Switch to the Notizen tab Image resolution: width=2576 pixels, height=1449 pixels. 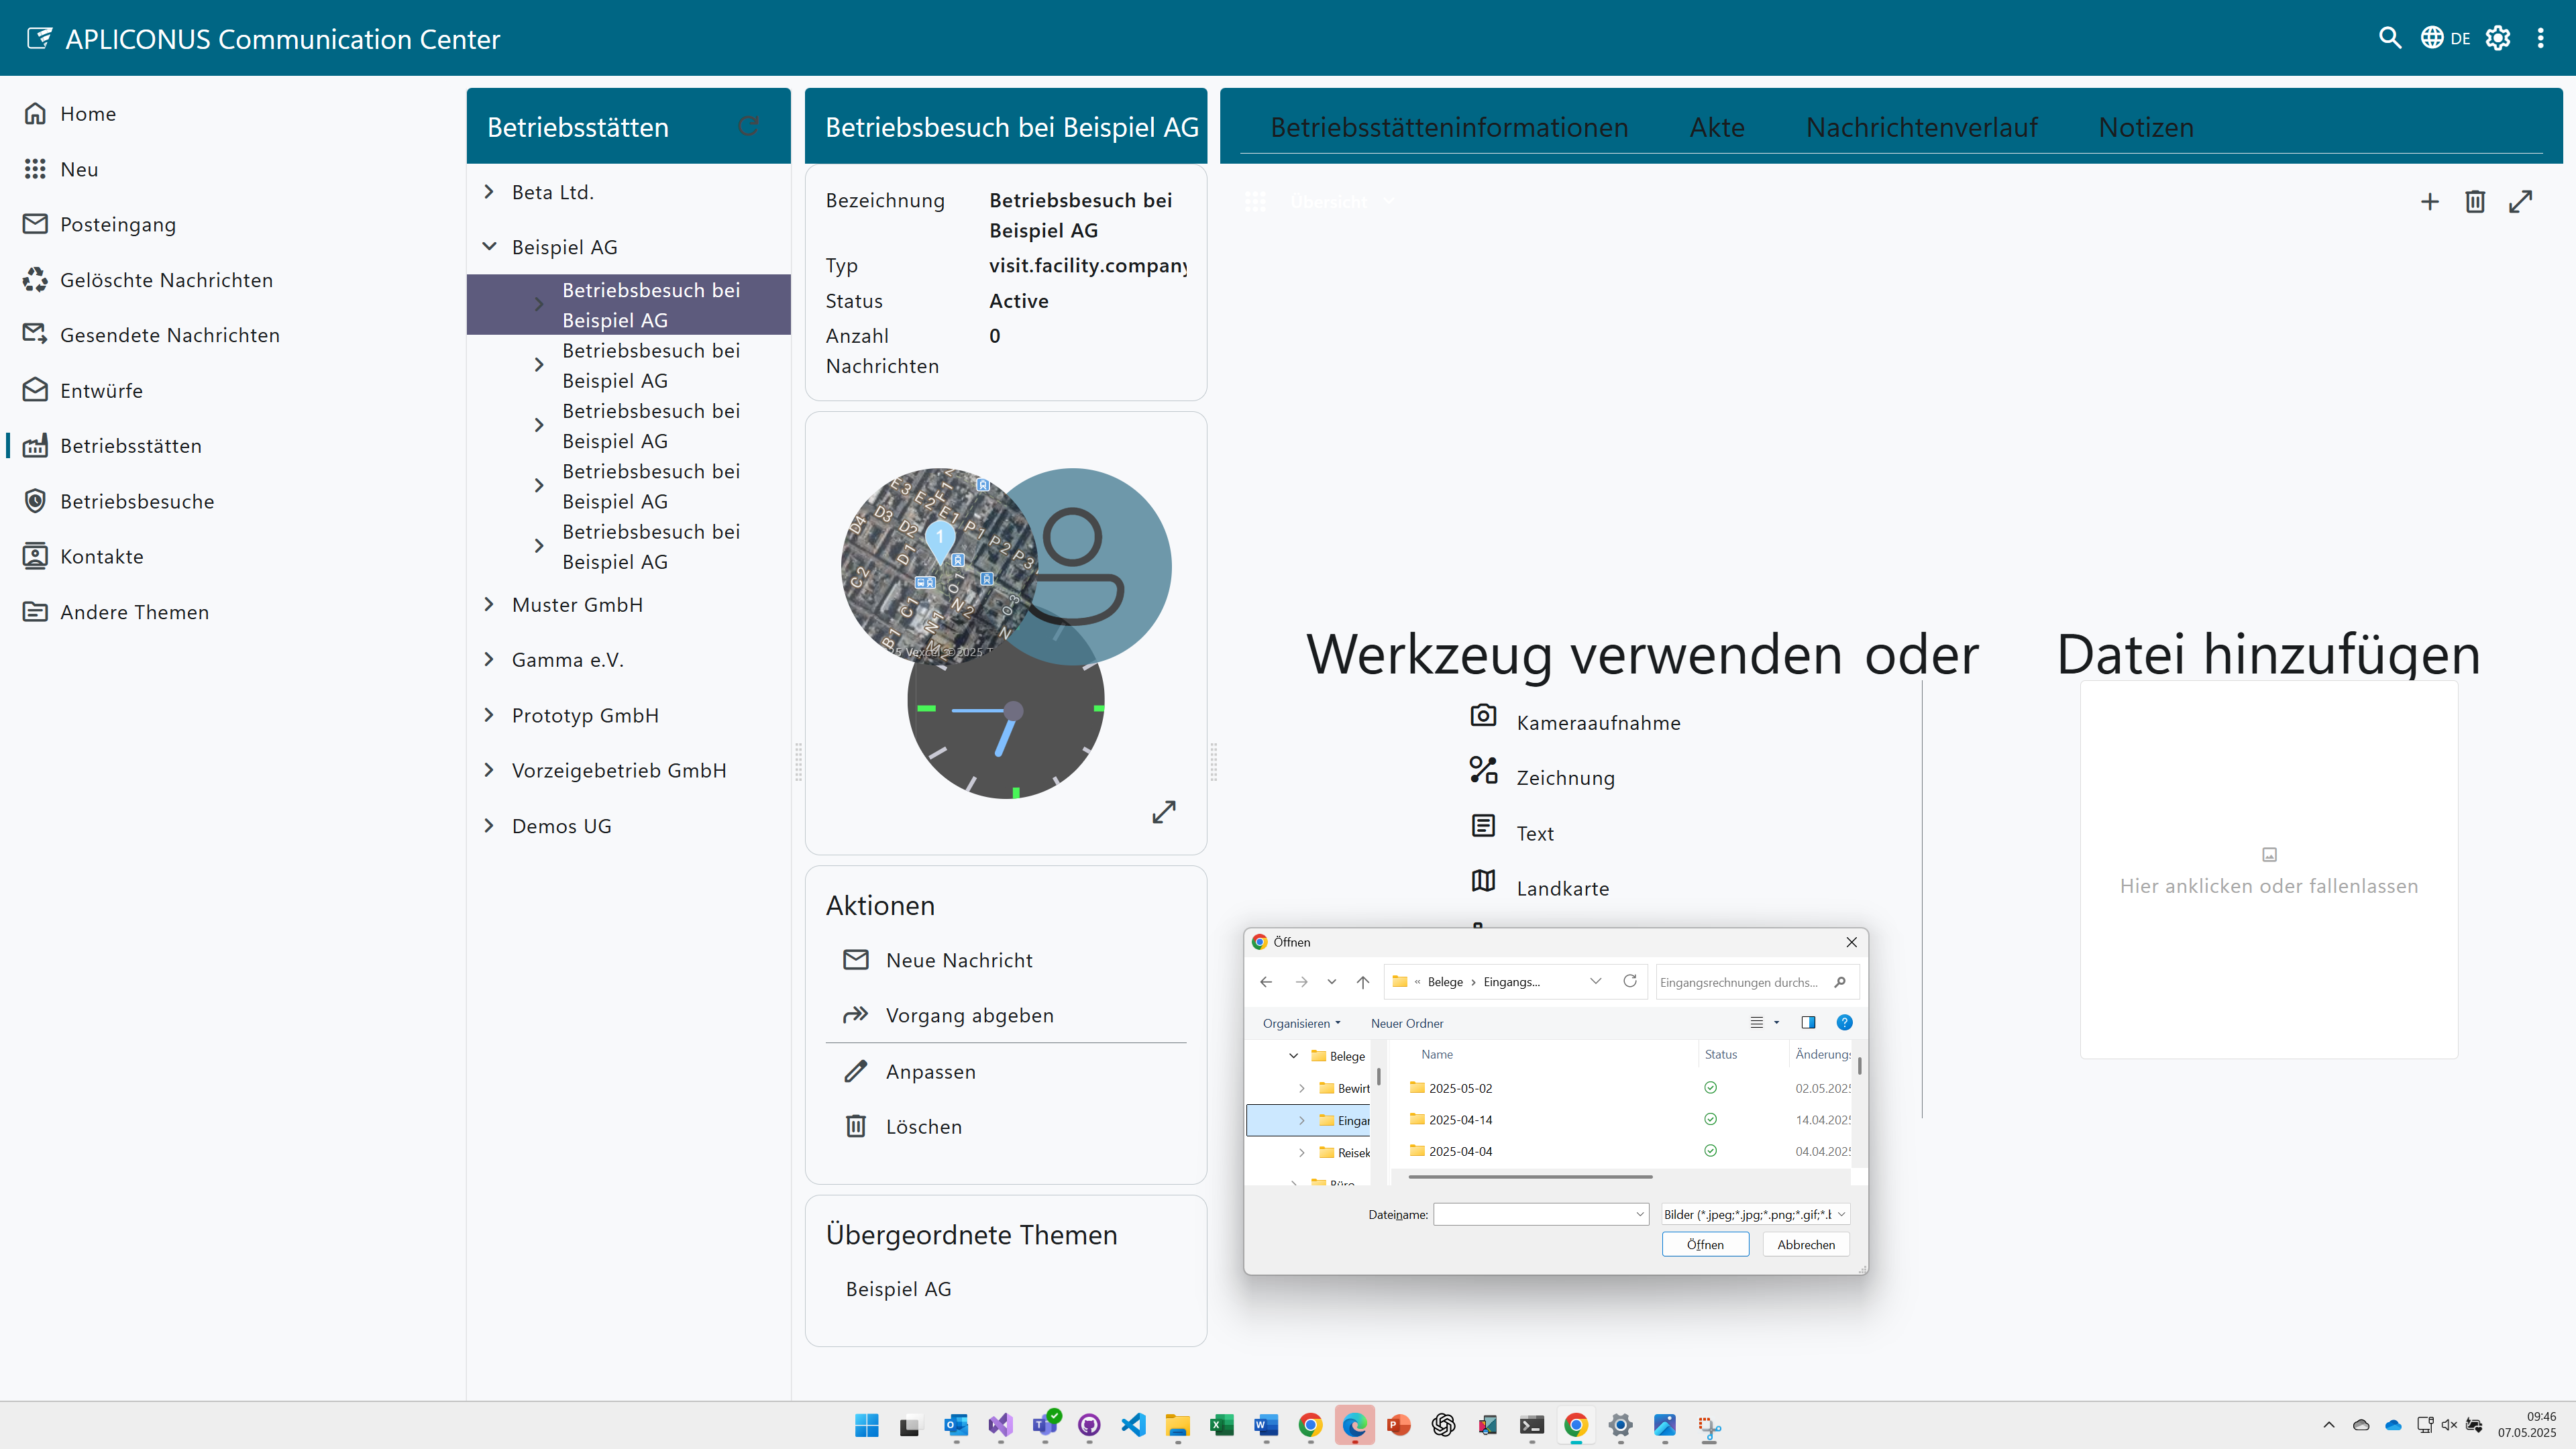(2145, 127)
